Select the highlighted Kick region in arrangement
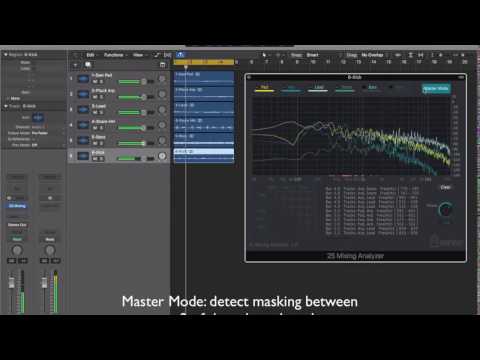 pyautogui.click(x=204, y=156)
